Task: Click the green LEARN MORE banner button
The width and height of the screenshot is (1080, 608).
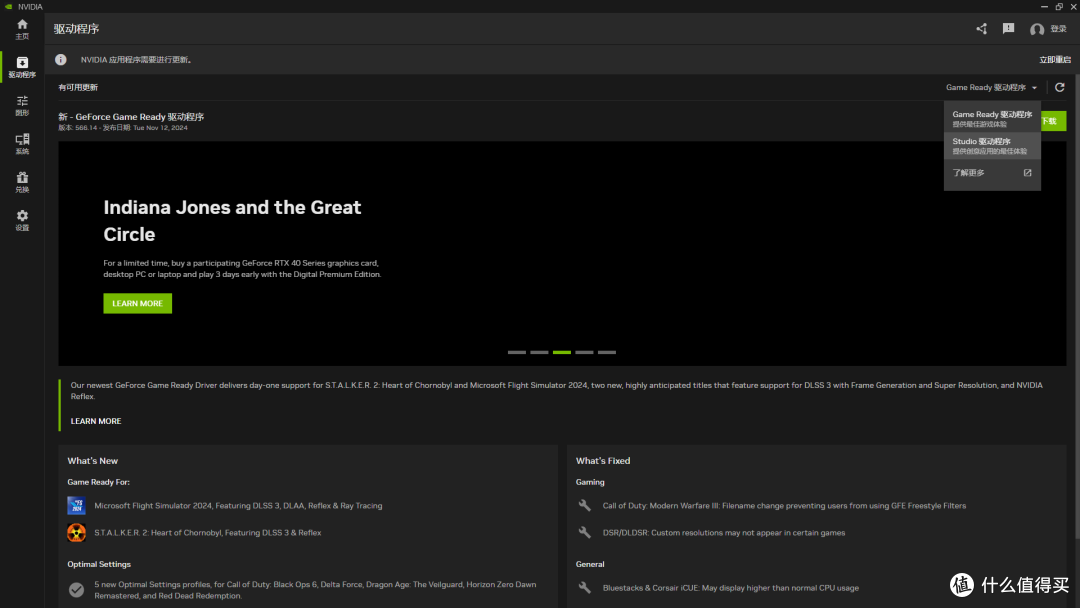Action: pos(138,303)
